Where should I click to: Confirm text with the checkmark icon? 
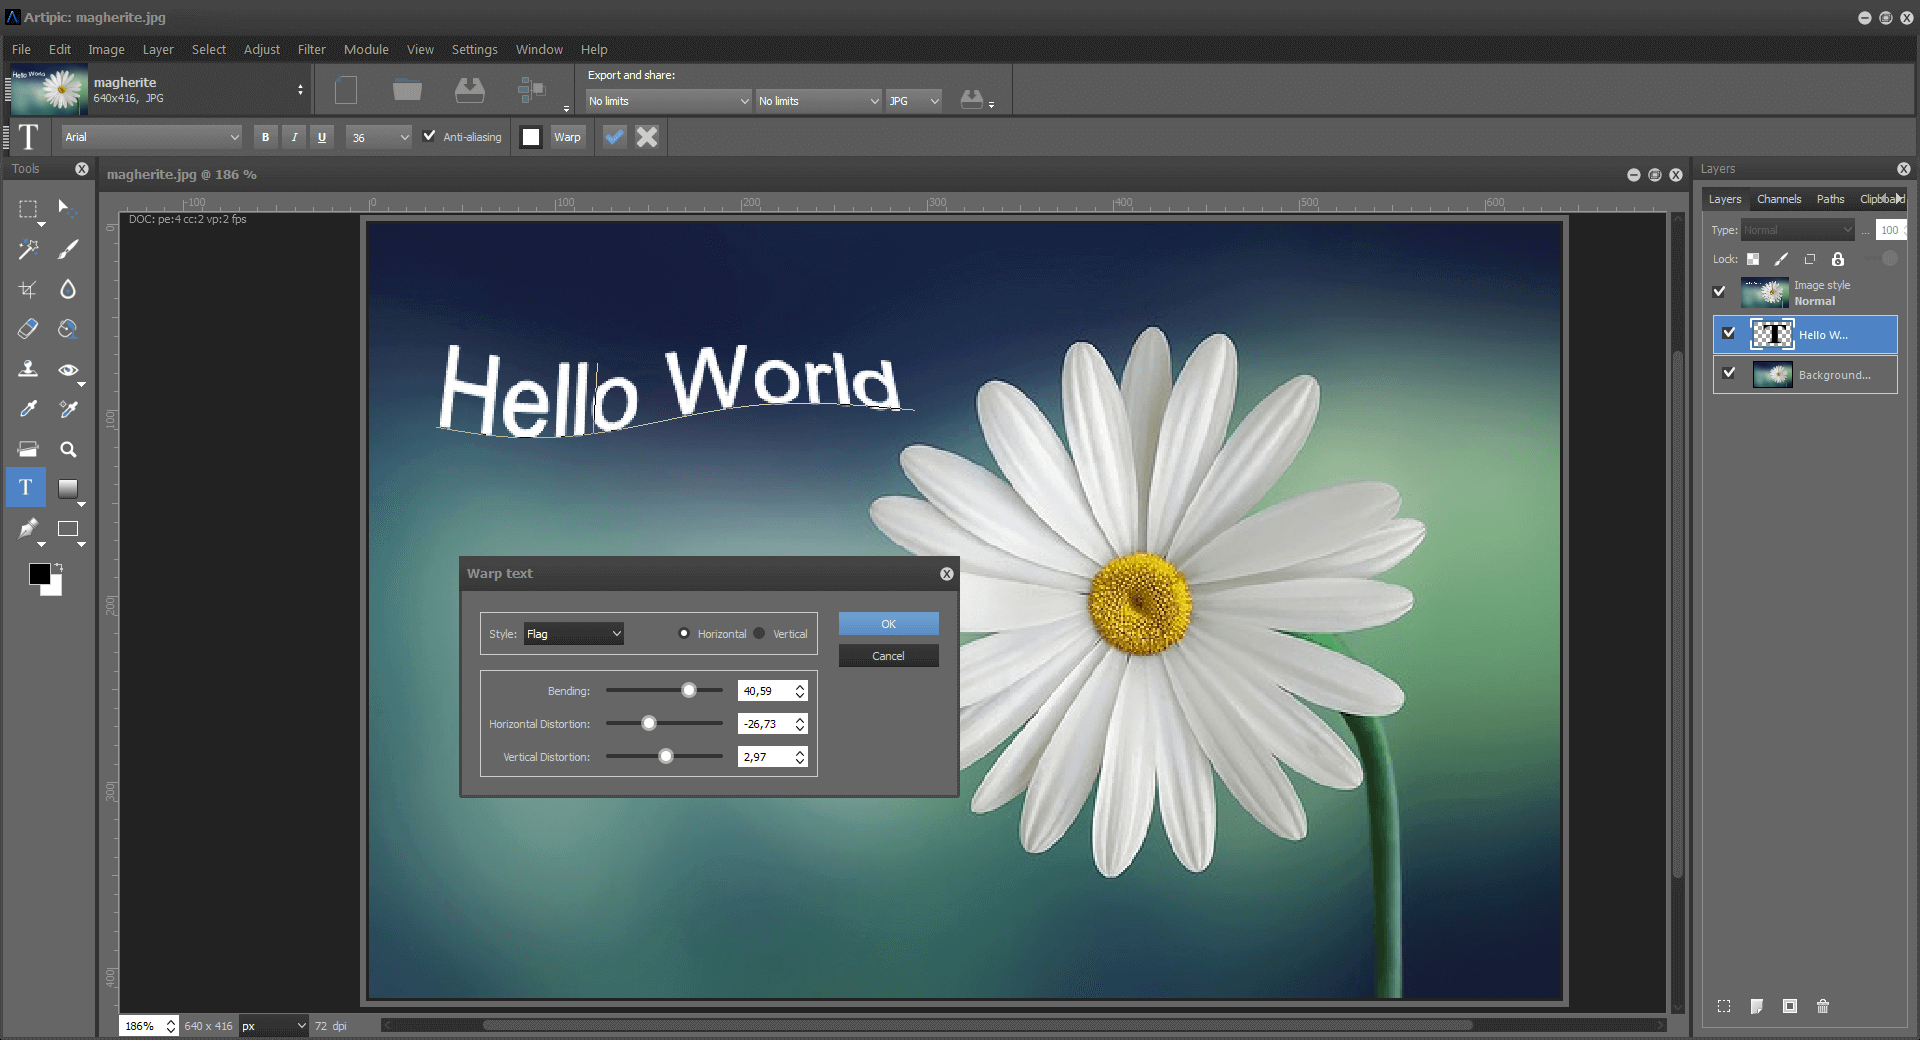point(614,137)
